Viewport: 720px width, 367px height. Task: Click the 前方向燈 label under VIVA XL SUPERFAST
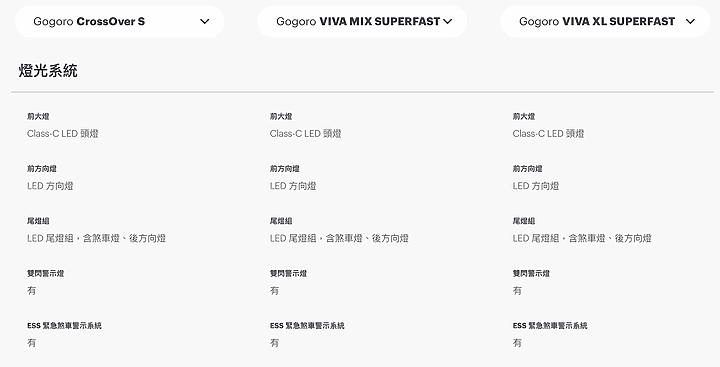coord(528,169)
